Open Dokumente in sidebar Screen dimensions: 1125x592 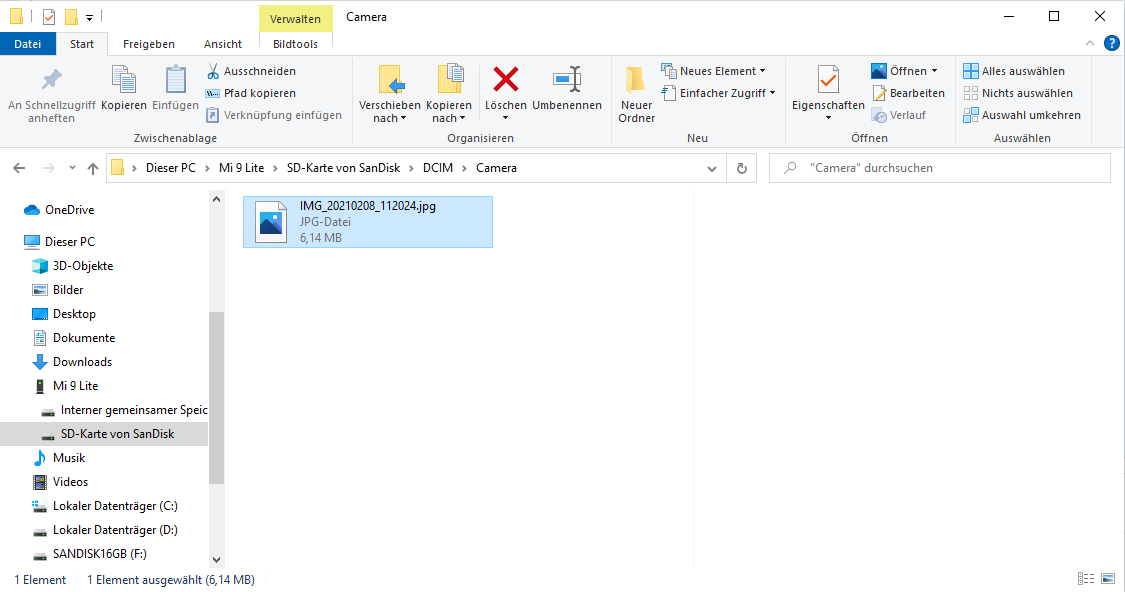point(73,338)
